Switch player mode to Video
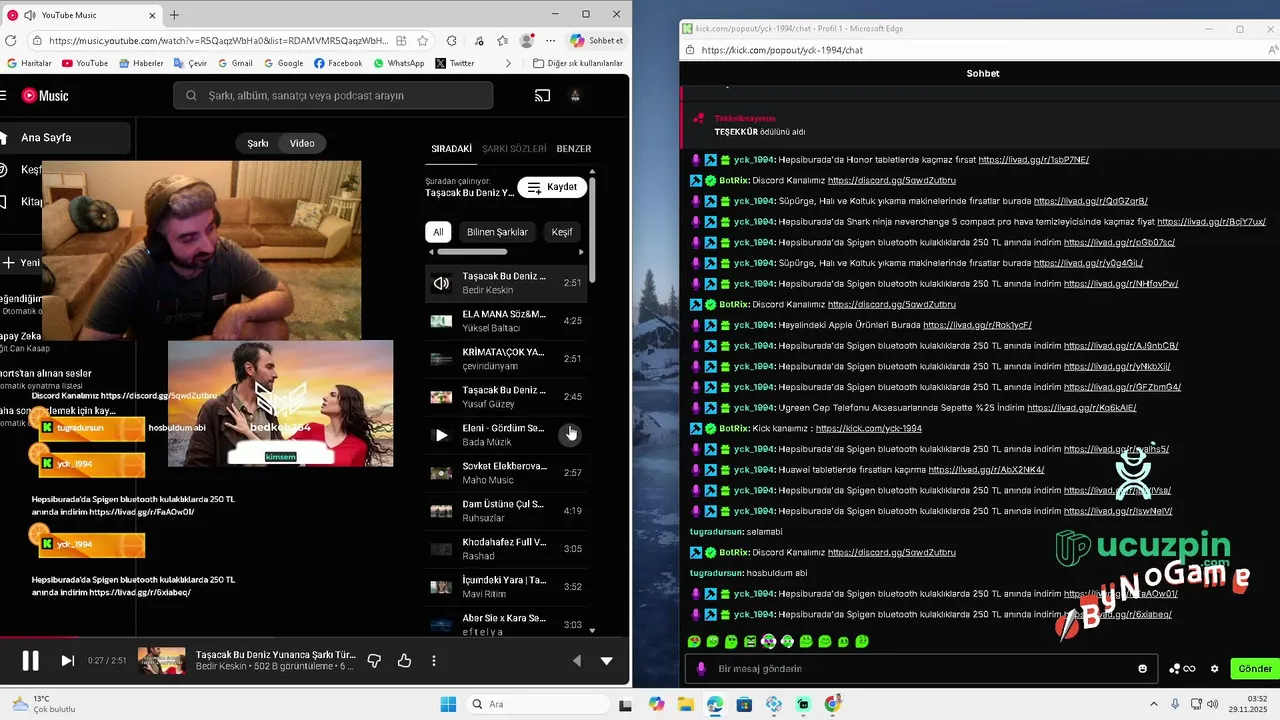The width and height of the screenshot is (1280, 720). click(x=302, y=143)
